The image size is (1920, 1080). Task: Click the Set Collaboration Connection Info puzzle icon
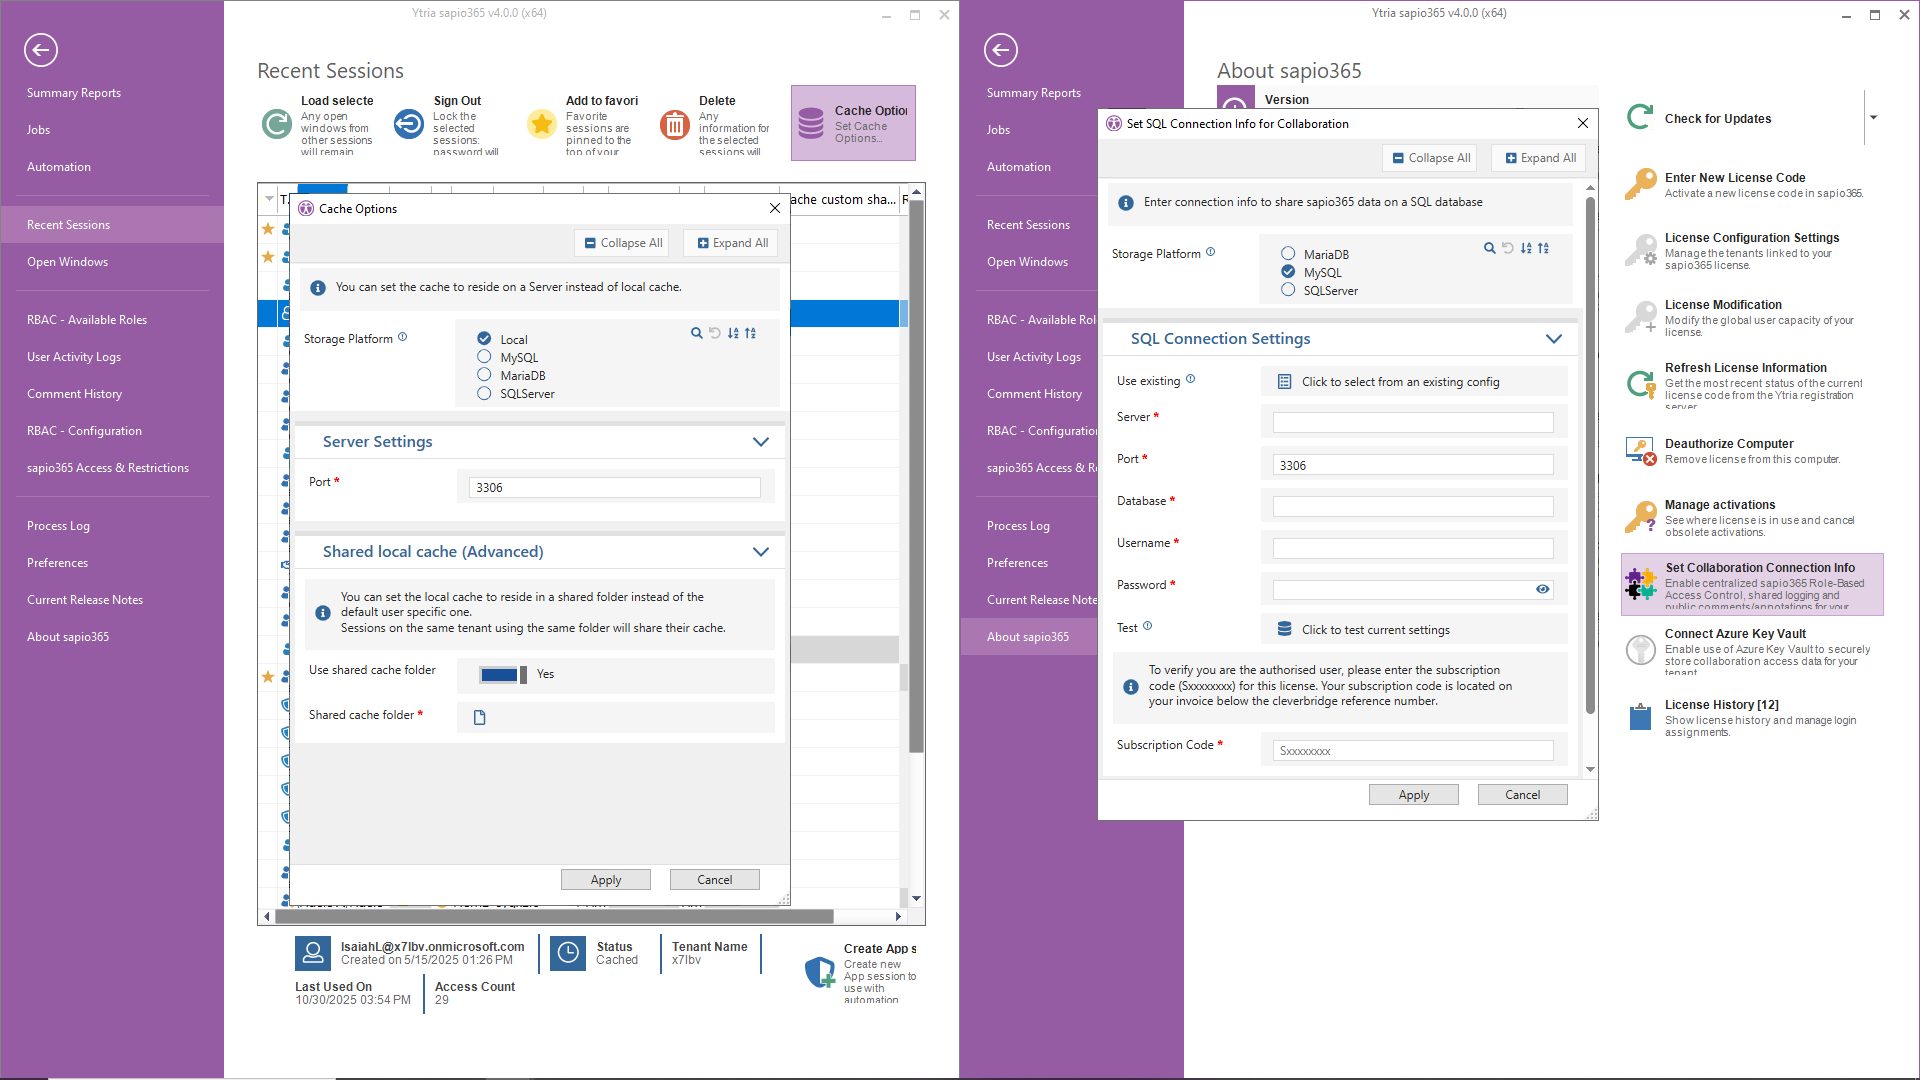1640,583
